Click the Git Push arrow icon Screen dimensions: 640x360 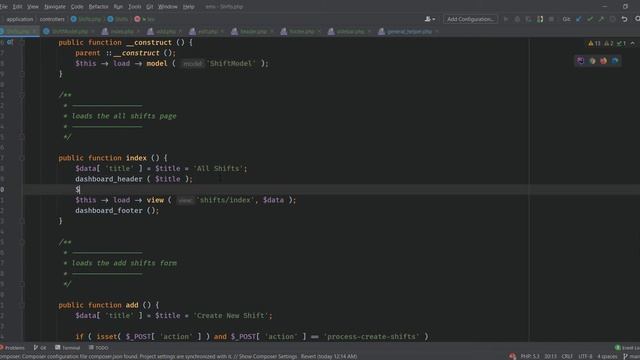pos(601,19)
